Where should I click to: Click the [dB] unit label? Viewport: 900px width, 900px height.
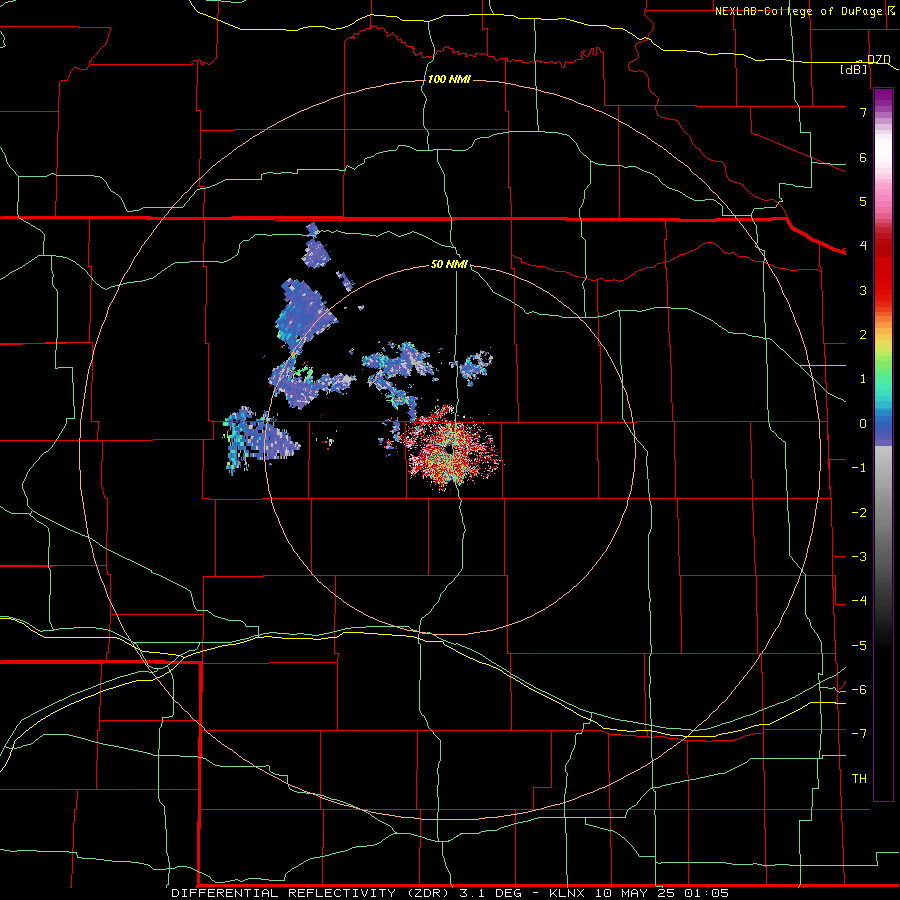point(854,69)
